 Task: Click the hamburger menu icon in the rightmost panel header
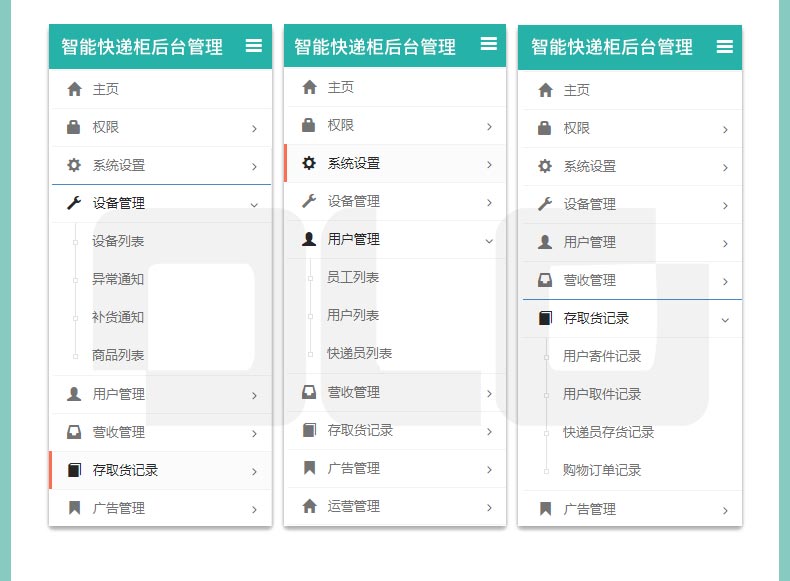(x=725, y=46)
